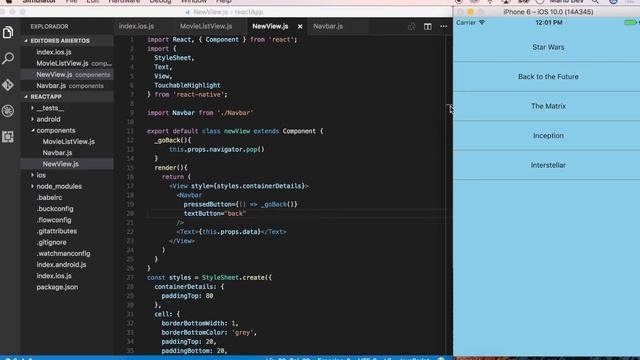The image size is (640, 360).
Task: Open the .gitattributes file
Action: [57, 231]
